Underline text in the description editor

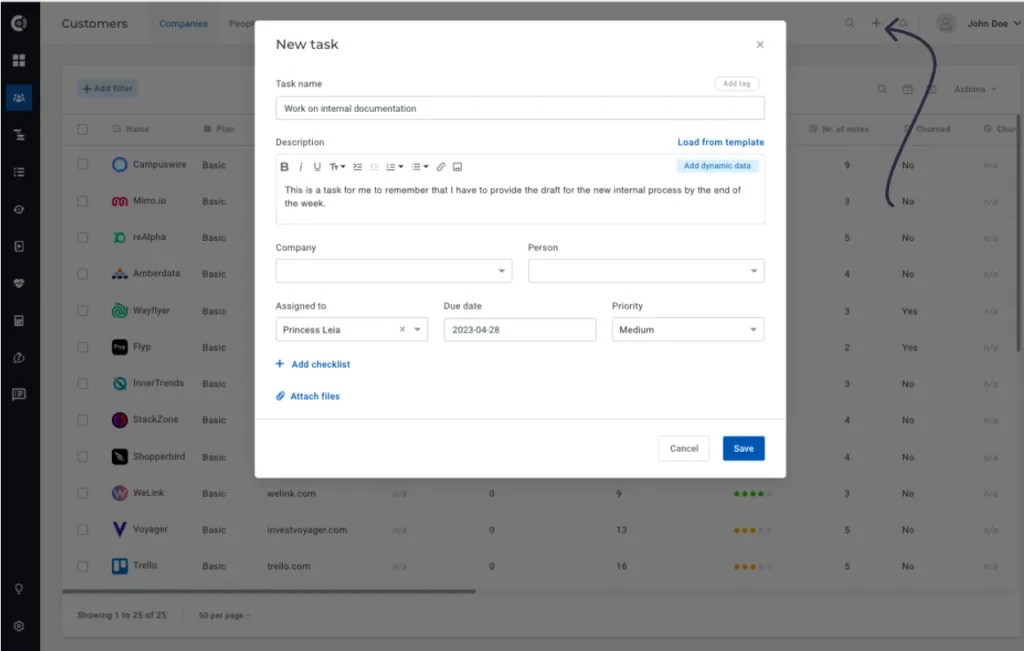click(x=317, y=167)
